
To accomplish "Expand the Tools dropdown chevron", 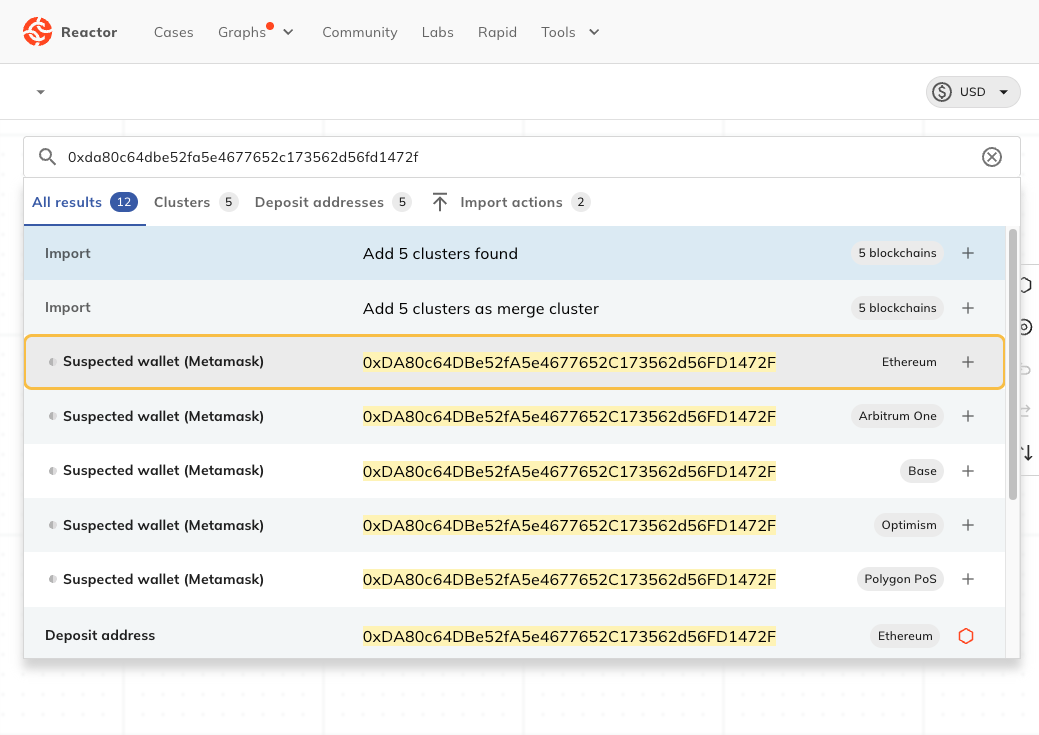I will [x=594, y=32].
